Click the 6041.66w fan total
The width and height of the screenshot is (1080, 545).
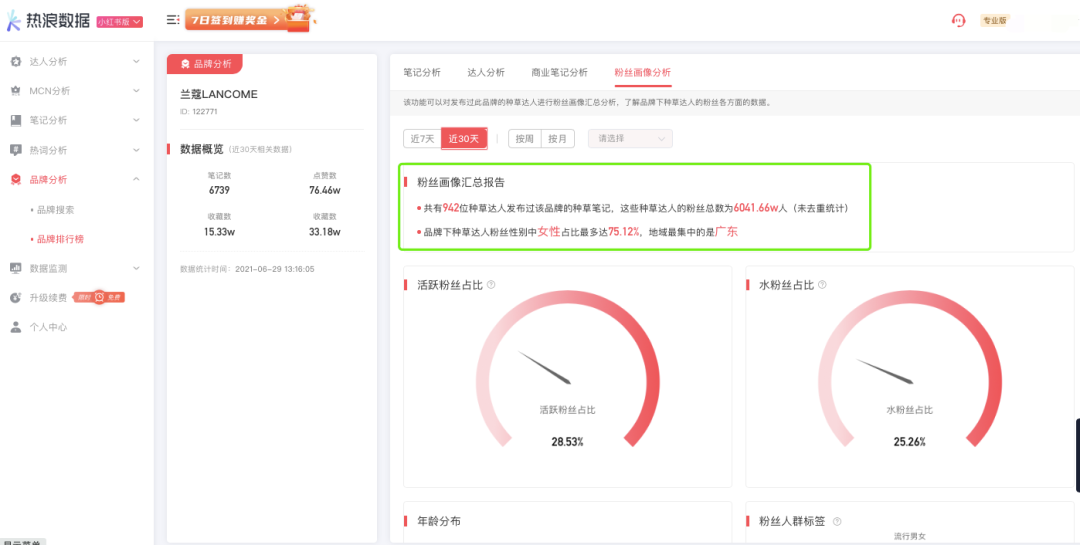(756, 207)
